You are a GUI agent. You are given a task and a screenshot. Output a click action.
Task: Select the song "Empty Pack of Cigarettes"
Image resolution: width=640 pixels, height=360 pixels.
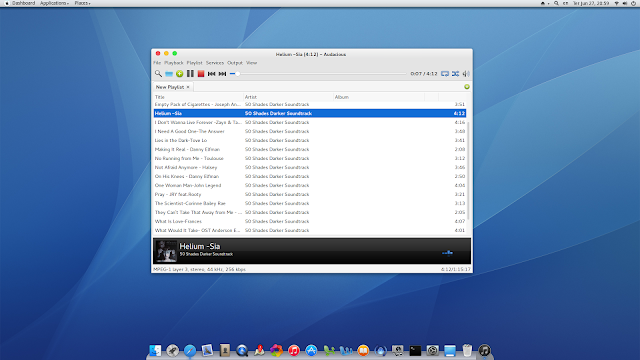pos(310,104)
